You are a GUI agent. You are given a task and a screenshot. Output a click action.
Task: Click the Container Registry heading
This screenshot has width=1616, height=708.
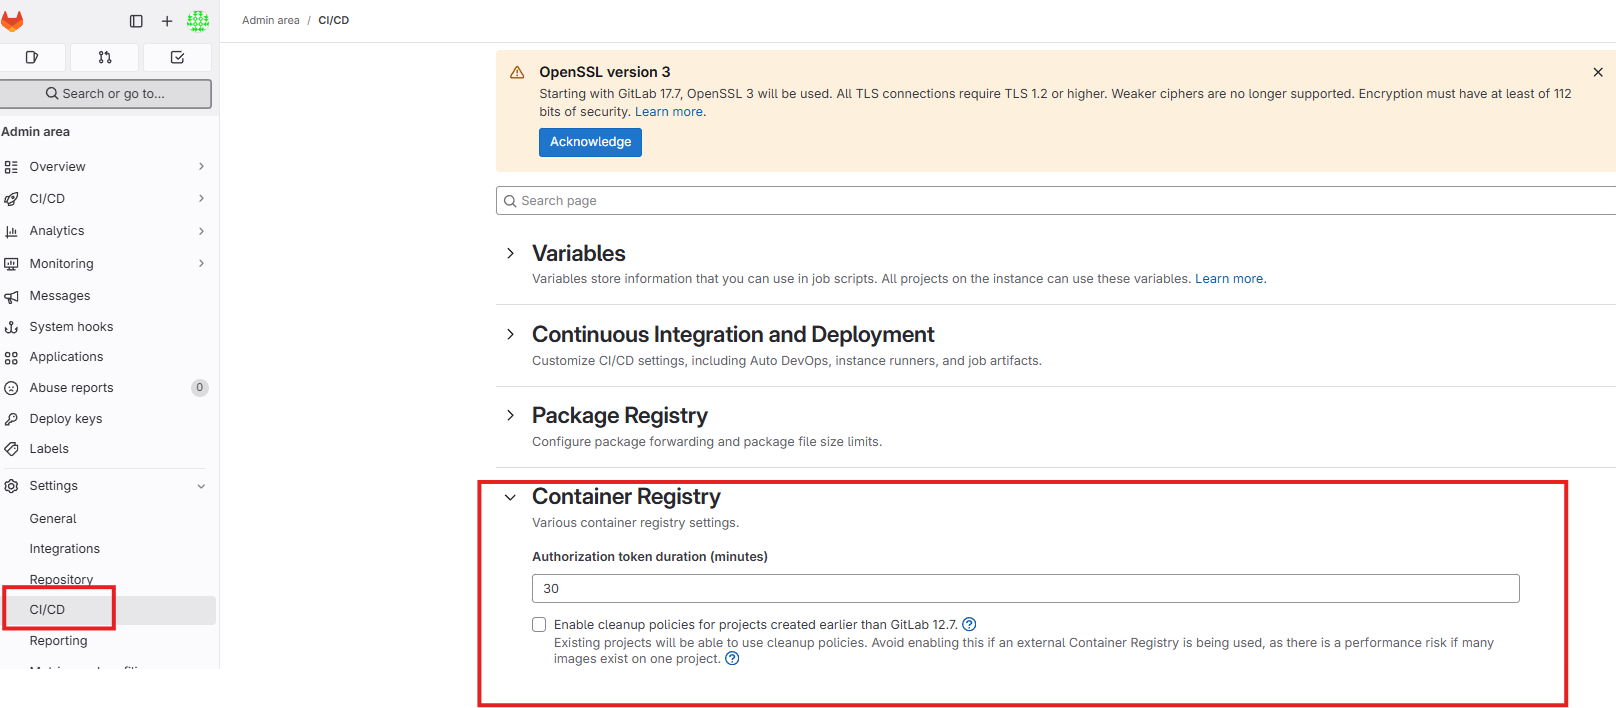point(626,497)
